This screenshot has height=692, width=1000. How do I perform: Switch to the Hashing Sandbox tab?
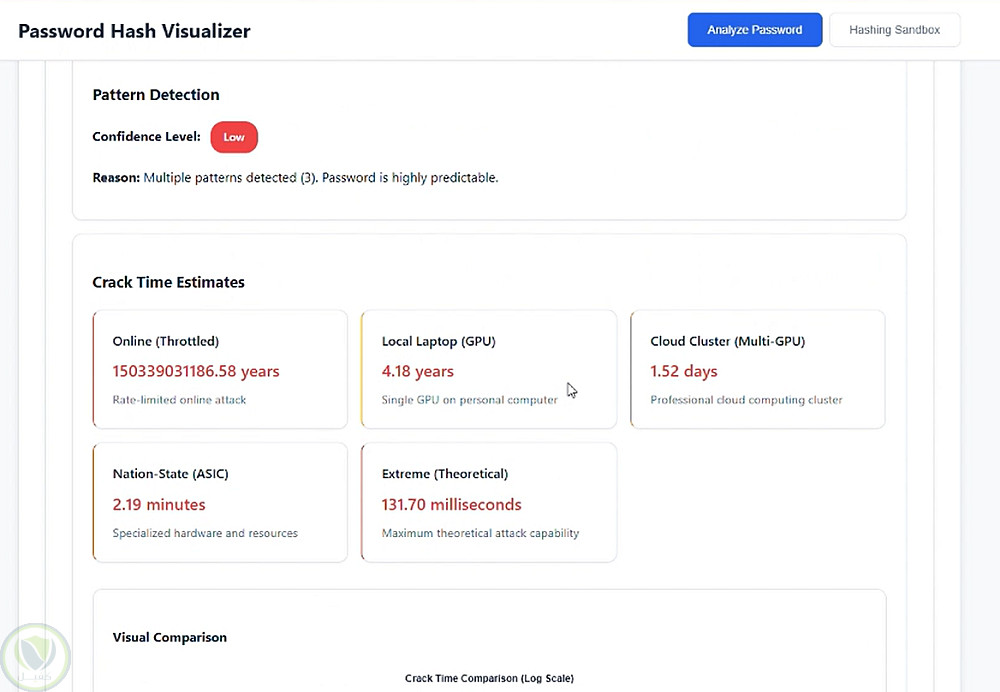click(894, 30)
